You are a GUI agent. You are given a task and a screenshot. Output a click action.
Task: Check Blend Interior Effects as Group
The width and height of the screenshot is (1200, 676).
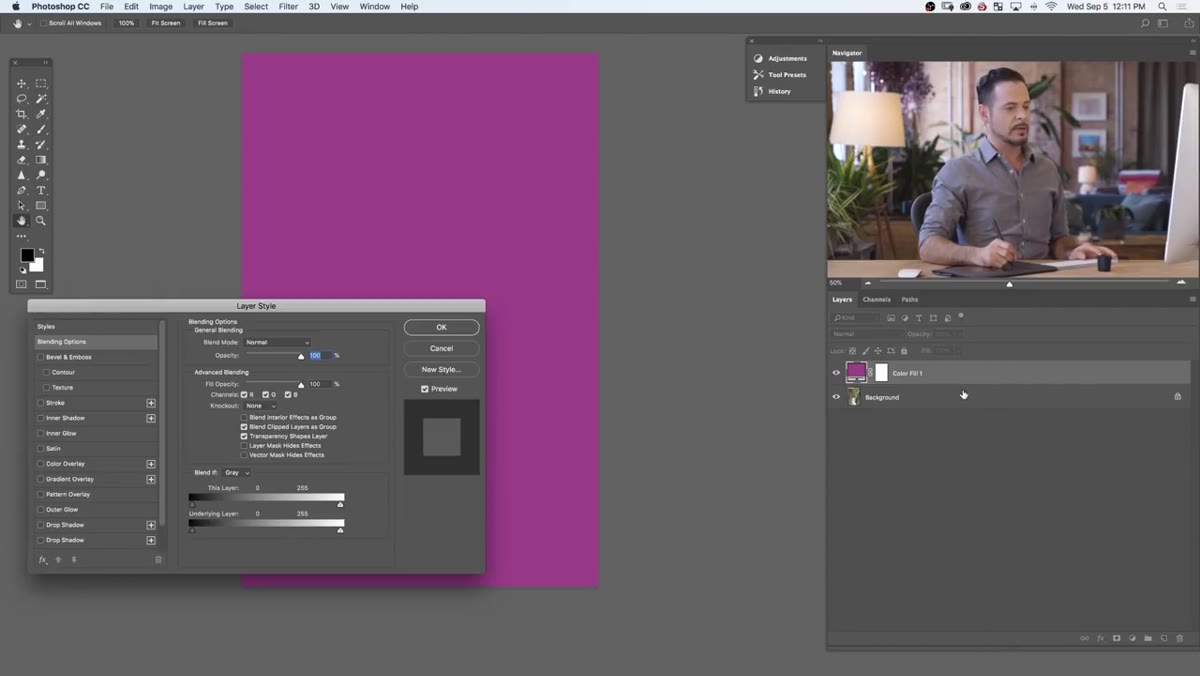pos(244,417)
